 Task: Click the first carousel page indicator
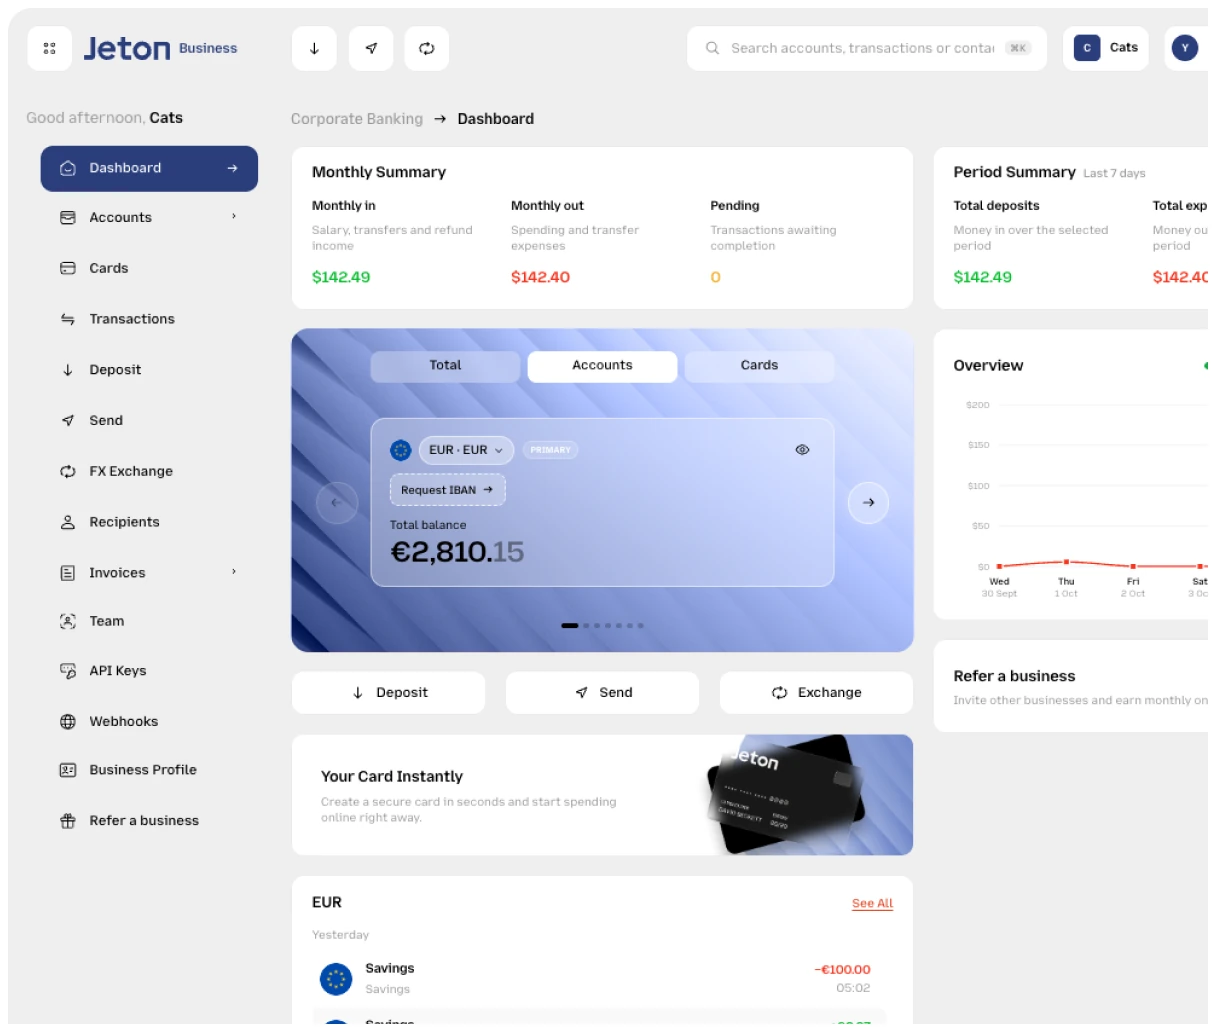[x=570, y=626]
